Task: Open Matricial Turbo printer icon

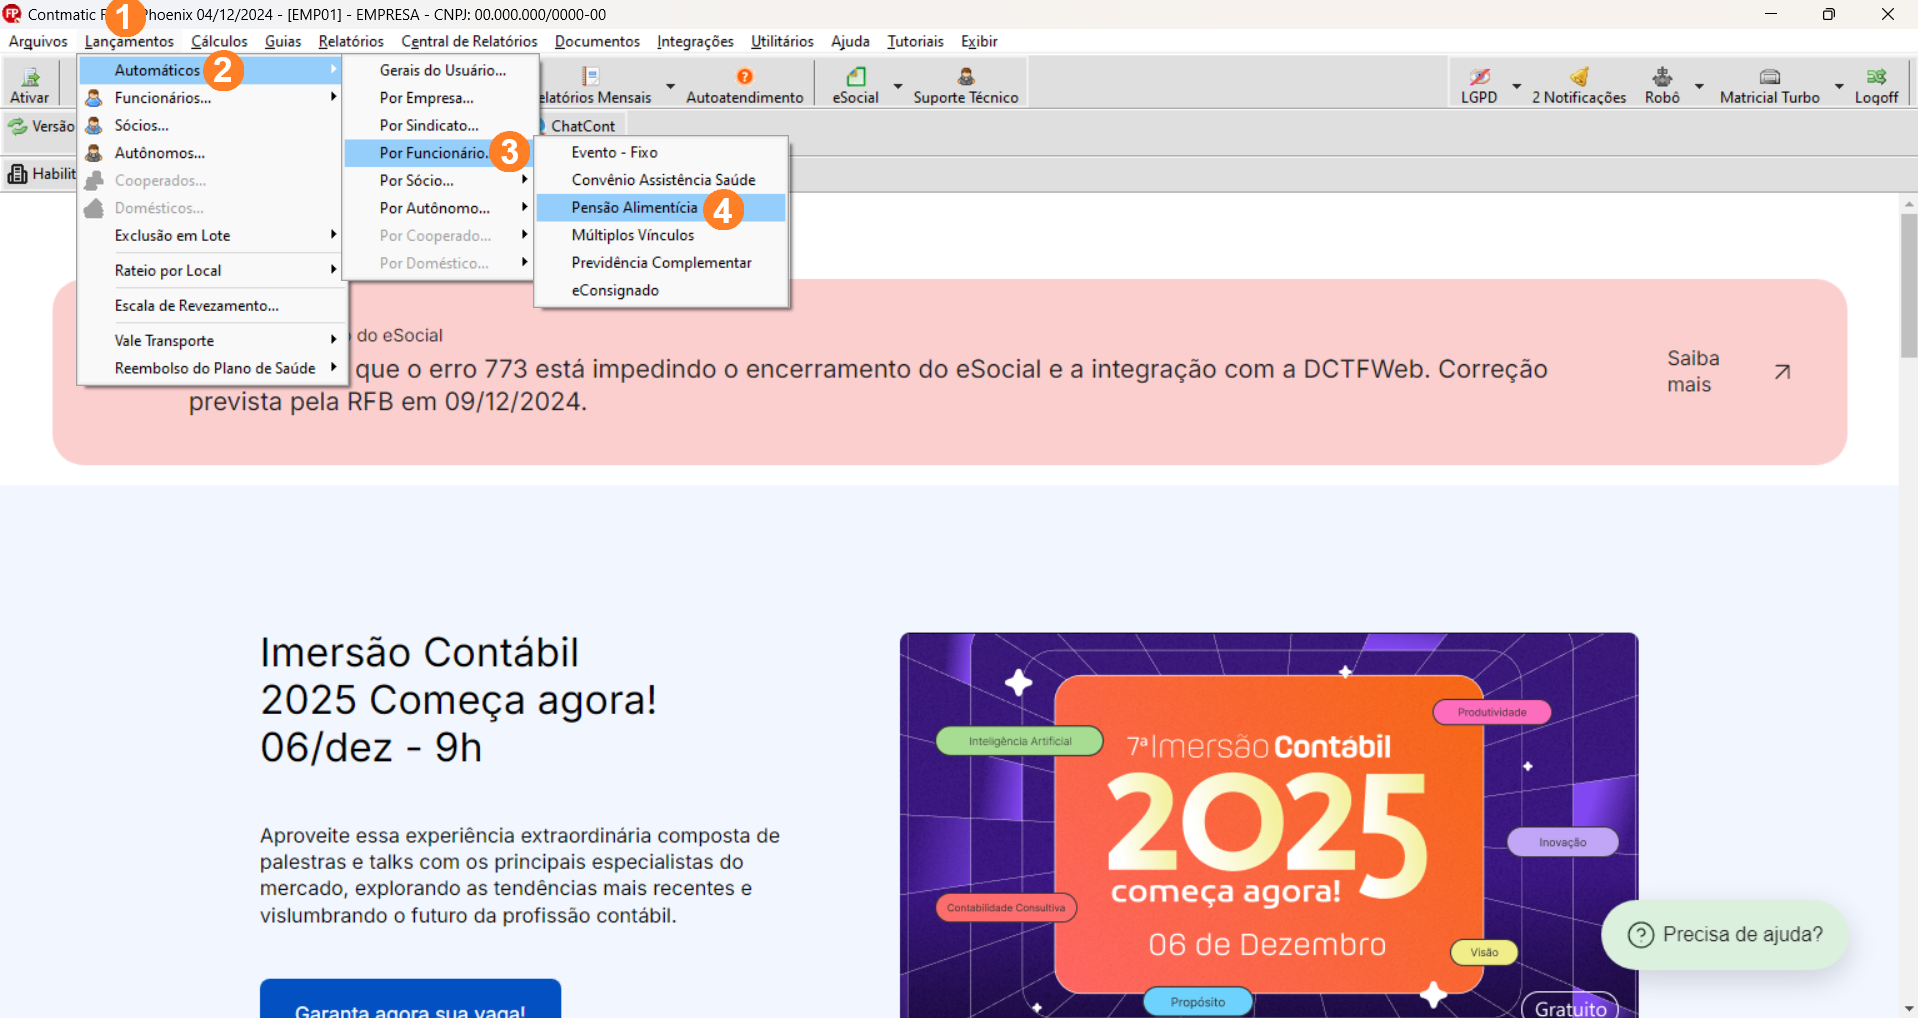Action: click(1769, 78)
